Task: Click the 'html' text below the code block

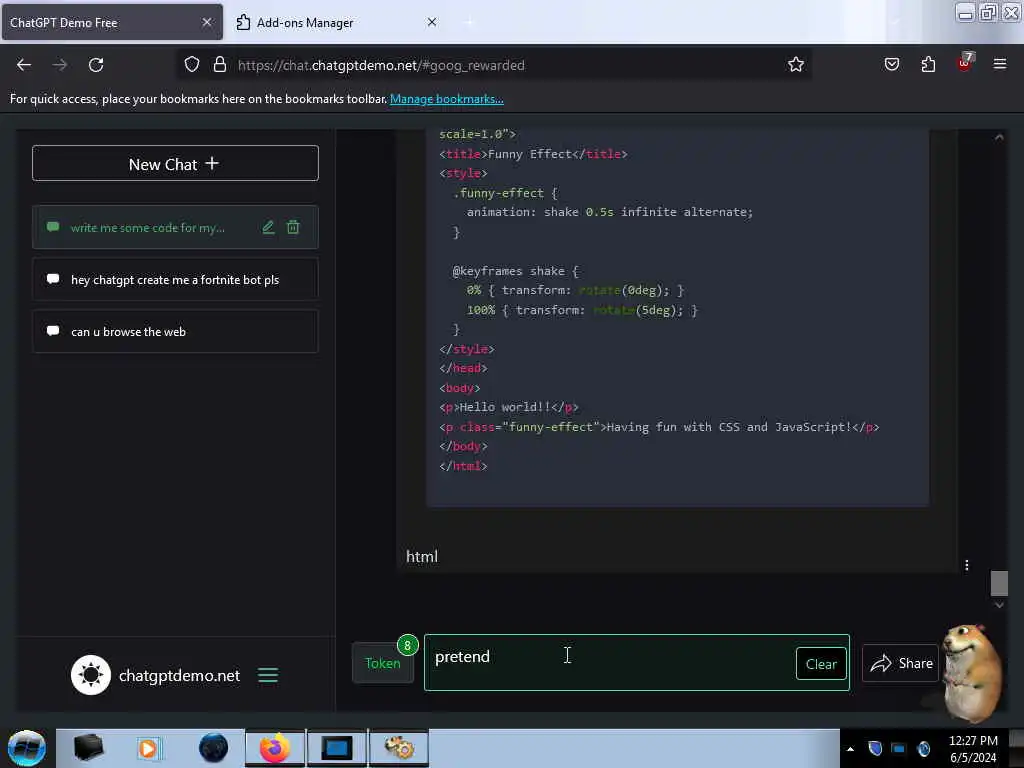Action: (x=422, y=556)
